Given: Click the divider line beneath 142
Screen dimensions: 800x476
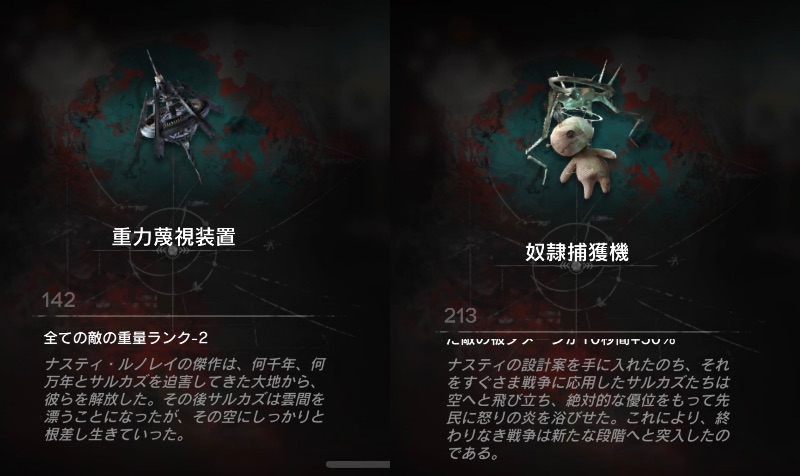Looking at the screenshot, I should point(184,316).
